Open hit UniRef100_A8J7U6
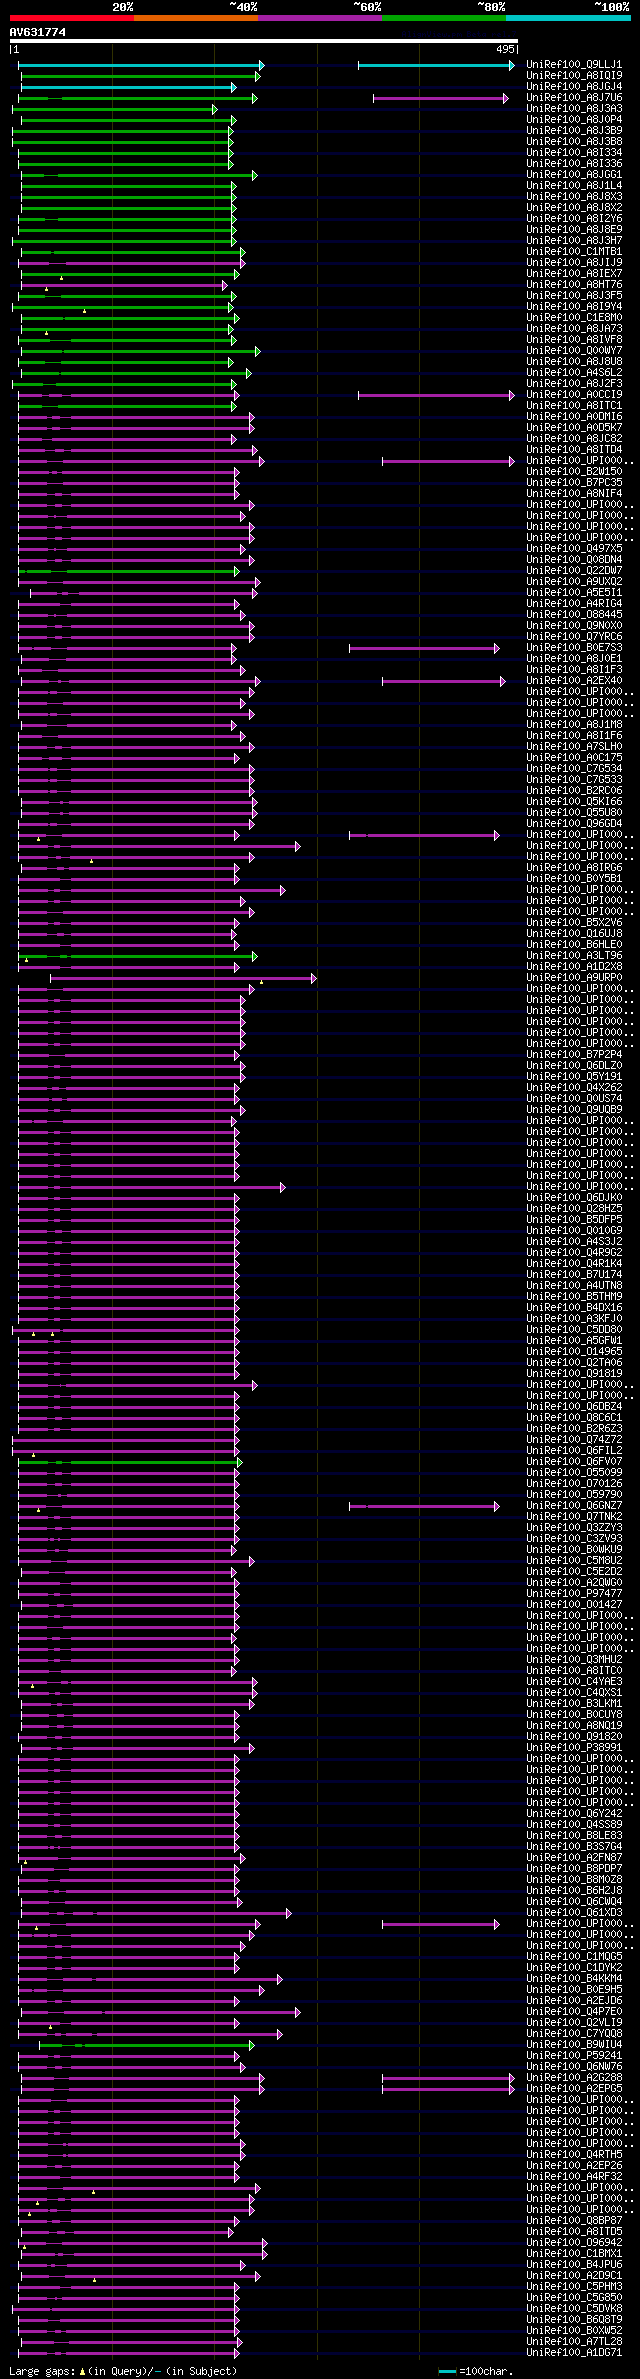The height and width of the screenshot is (2379, 640). tap(574, 97)
